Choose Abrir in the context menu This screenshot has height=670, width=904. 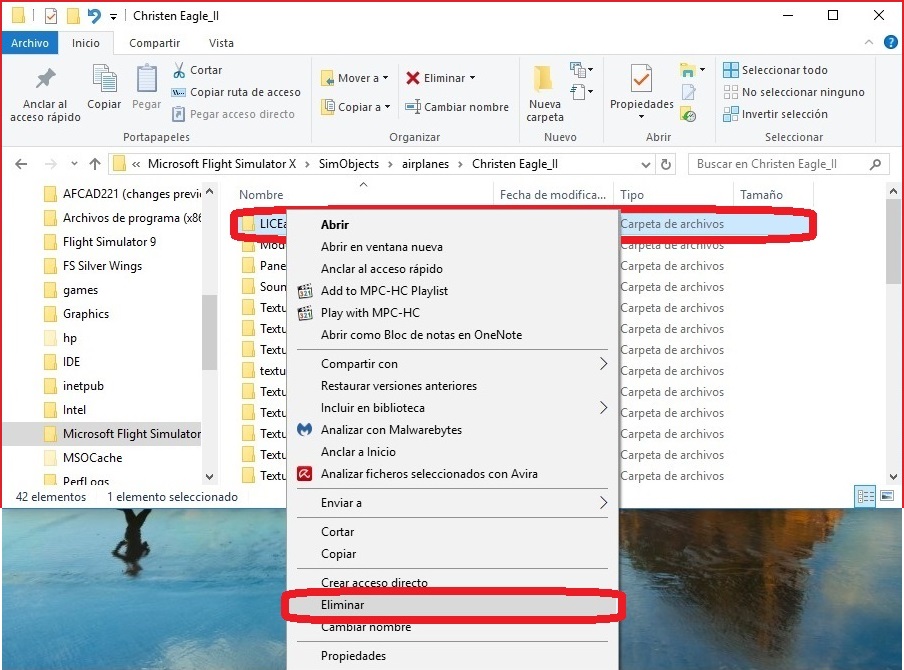(453, 225)
